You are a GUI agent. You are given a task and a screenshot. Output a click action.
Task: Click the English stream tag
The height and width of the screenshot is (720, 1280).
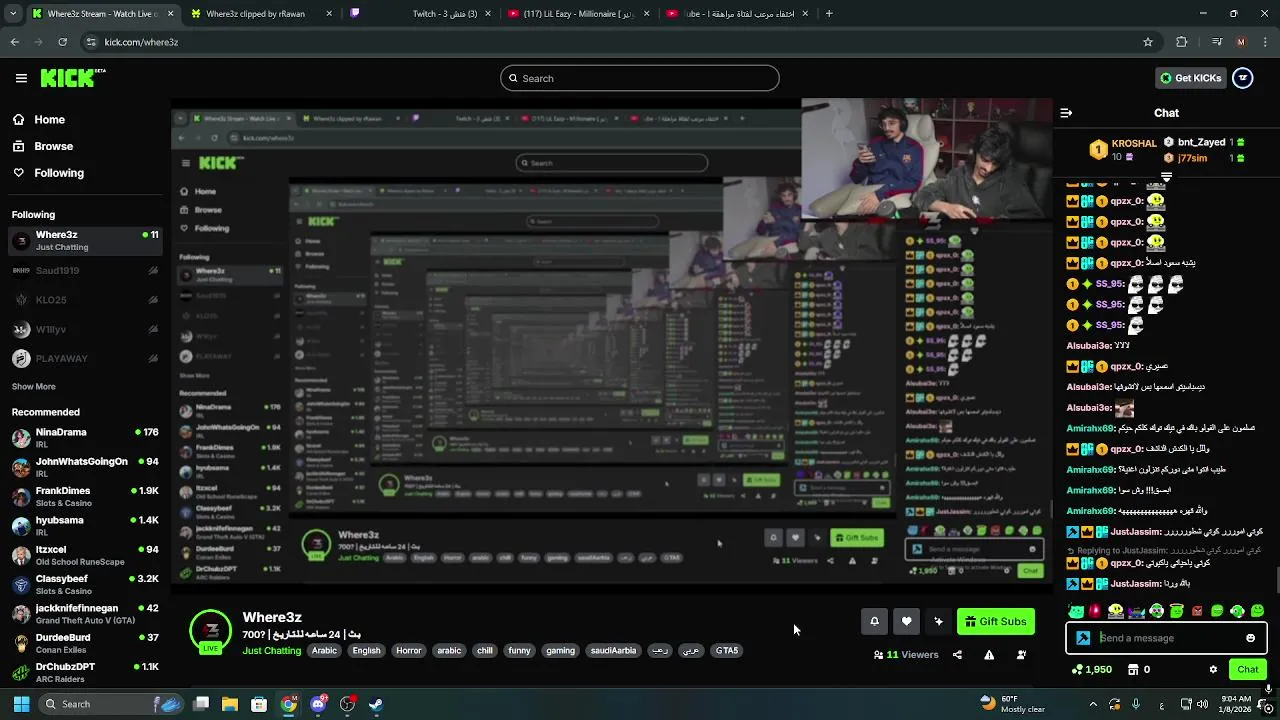[x=366, y=651]
